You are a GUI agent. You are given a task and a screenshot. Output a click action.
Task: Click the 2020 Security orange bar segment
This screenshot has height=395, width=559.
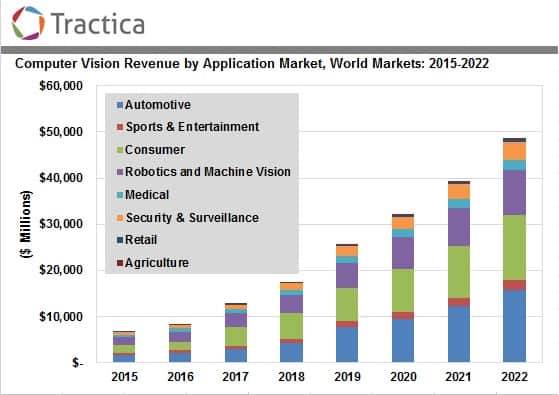click(x=403, y=223)
